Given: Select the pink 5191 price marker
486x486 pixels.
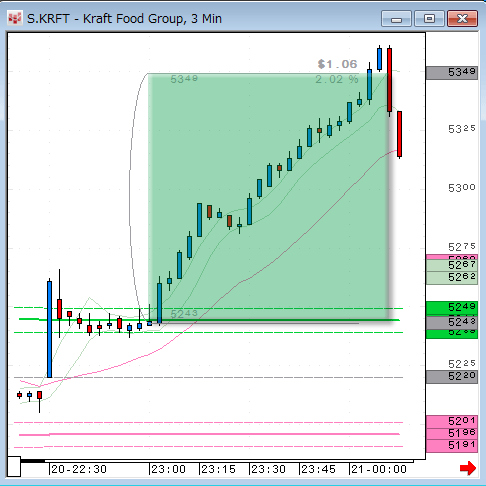Looking at the screenshot, I should pos(452,446).
